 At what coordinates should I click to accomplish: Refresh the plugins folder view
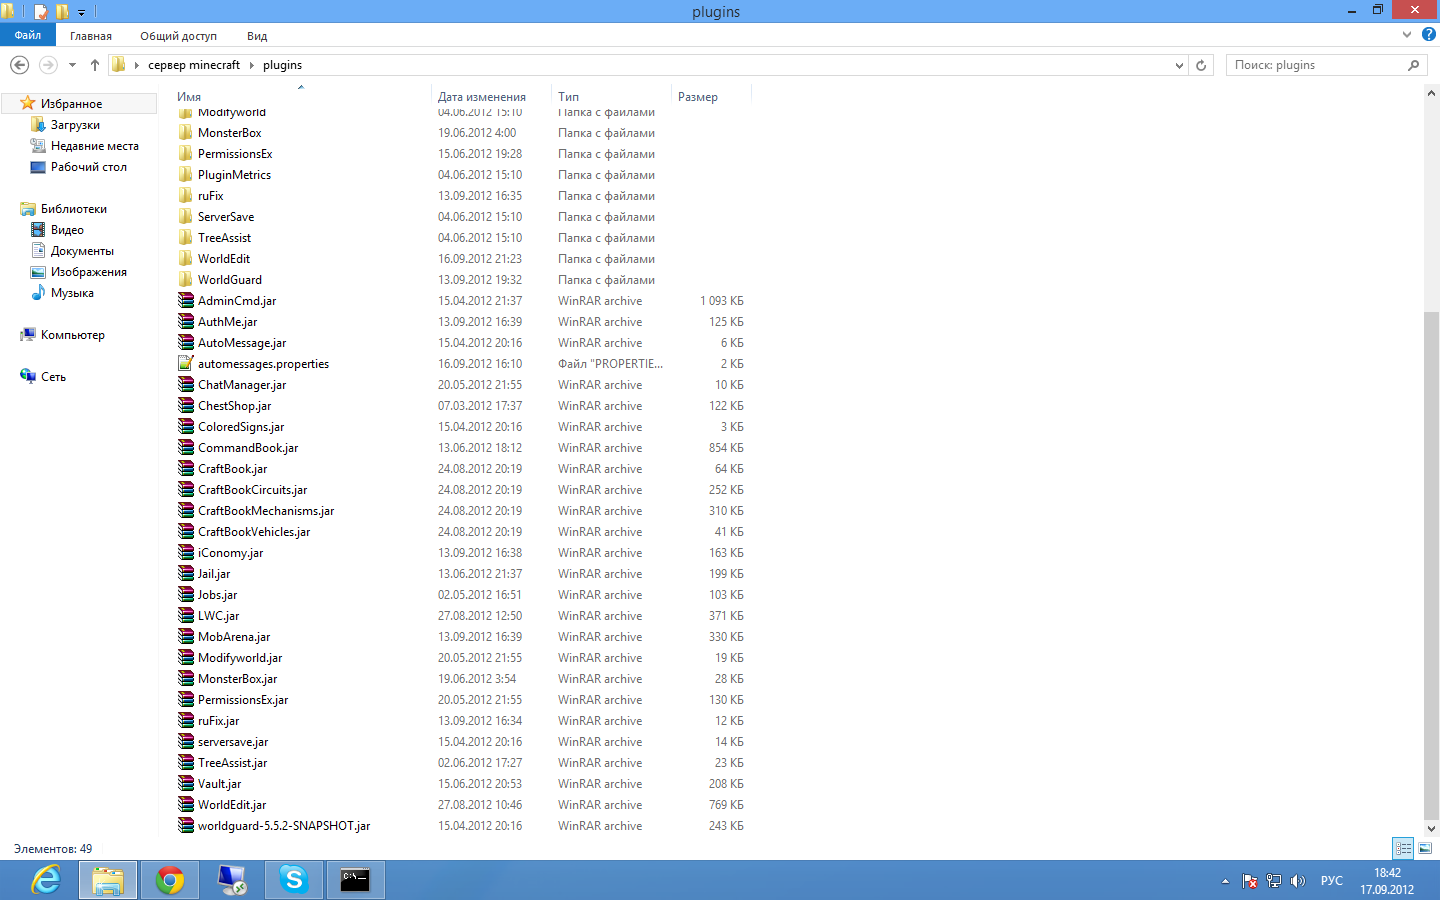tap(1201, 65)
